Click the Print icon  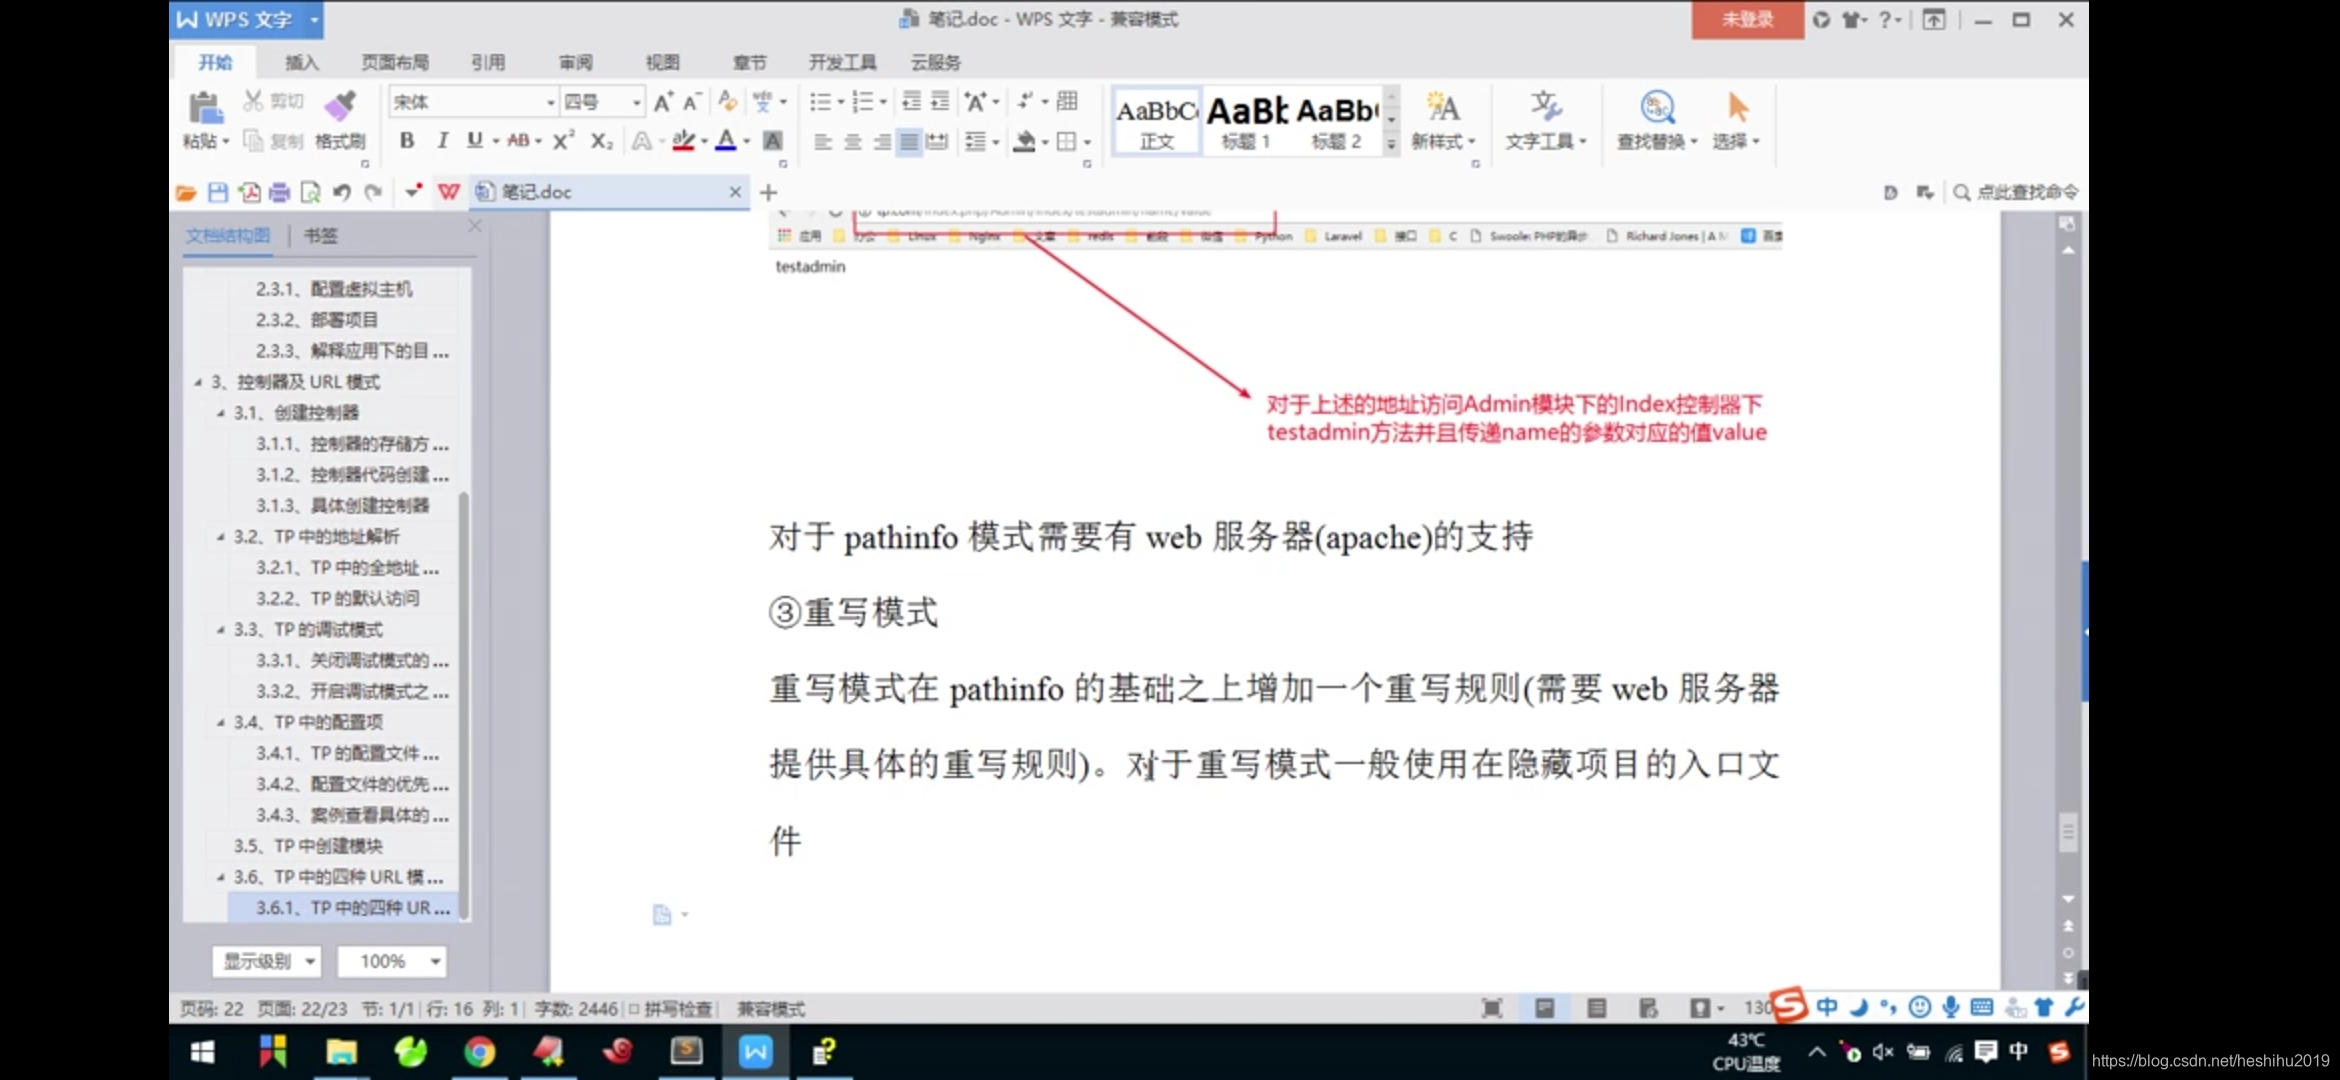279,192
